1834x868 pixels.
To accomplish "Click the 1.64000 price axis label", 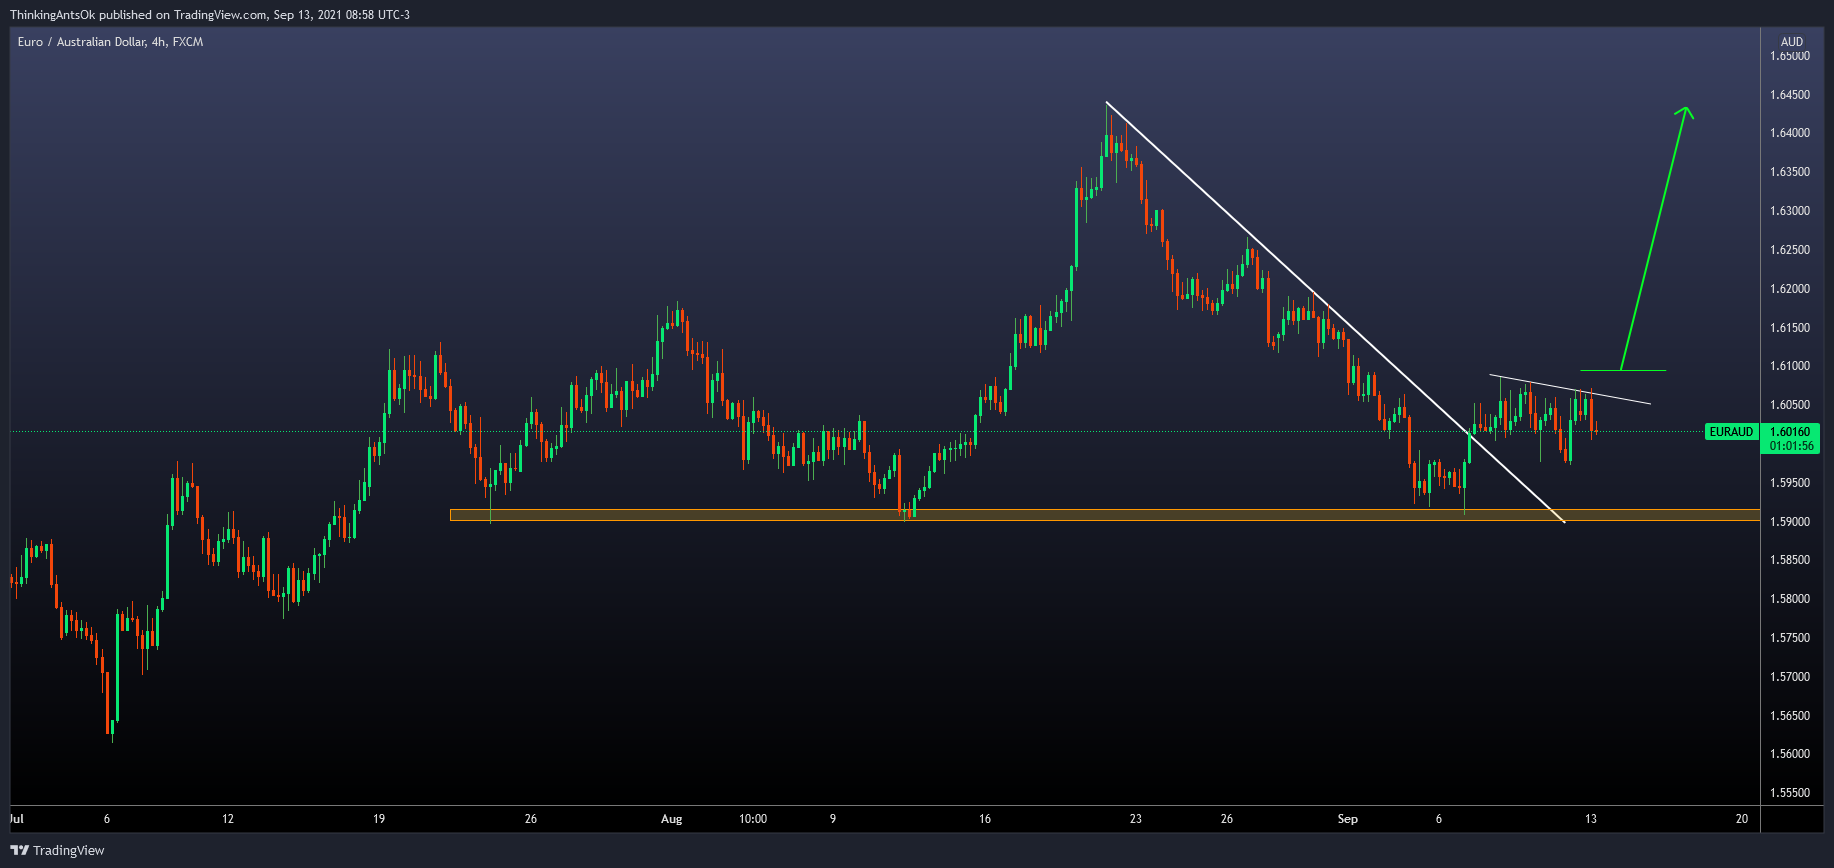I will pyautogui.click(x=1790, y=133).
